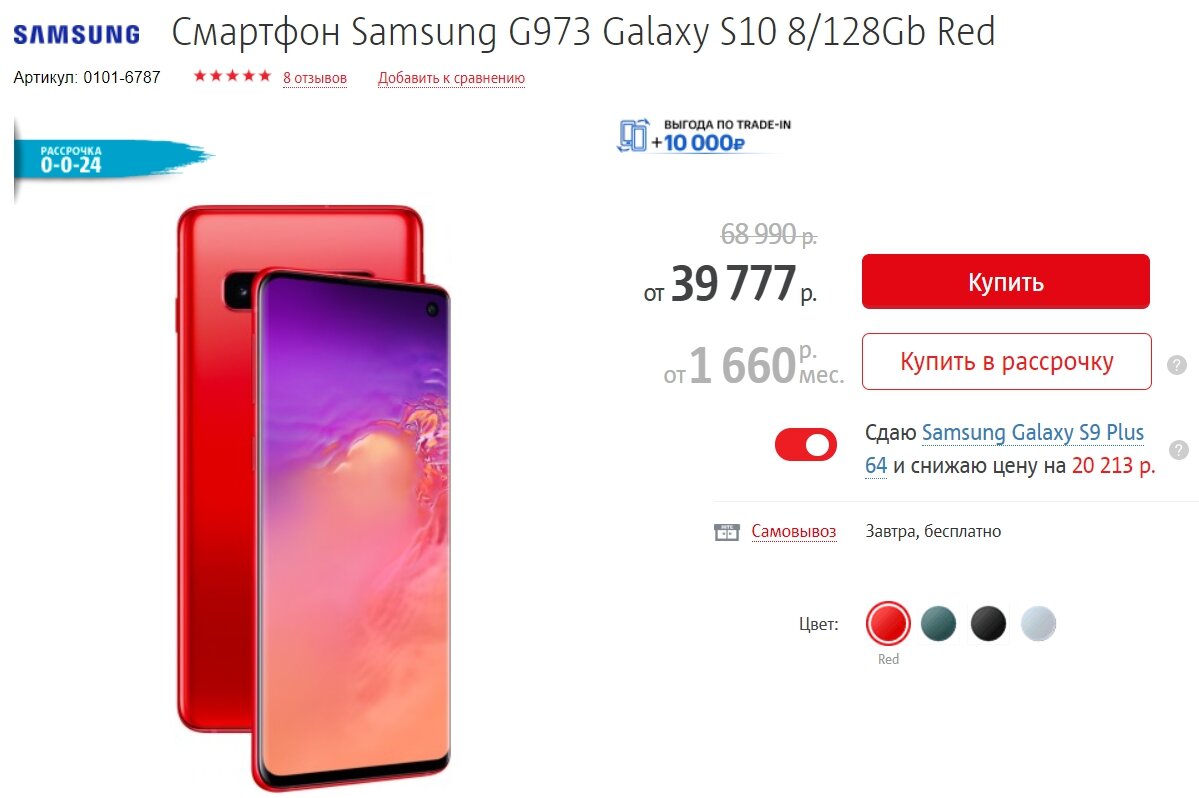
Task: Click the help icon beside trade-in offer
Action: click(1179, 449)
